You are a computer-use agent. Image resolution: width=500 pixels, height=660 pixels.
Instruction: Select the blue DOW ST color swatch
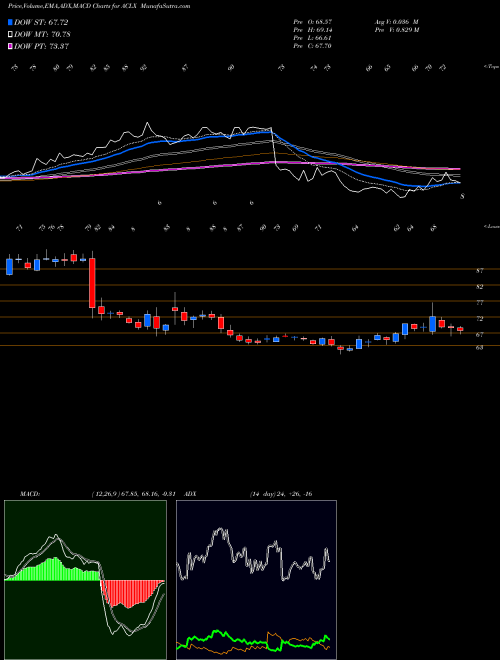point(10,22)
